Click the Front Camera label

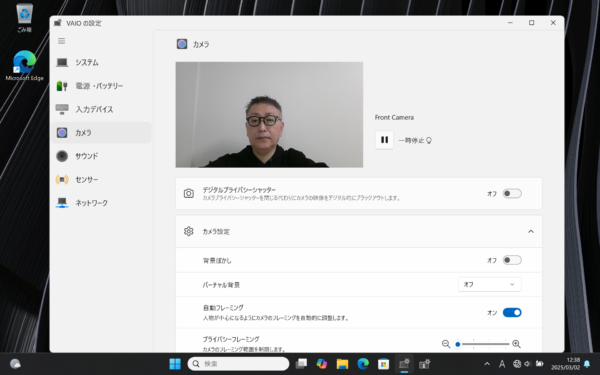click(x=394, y=117)
